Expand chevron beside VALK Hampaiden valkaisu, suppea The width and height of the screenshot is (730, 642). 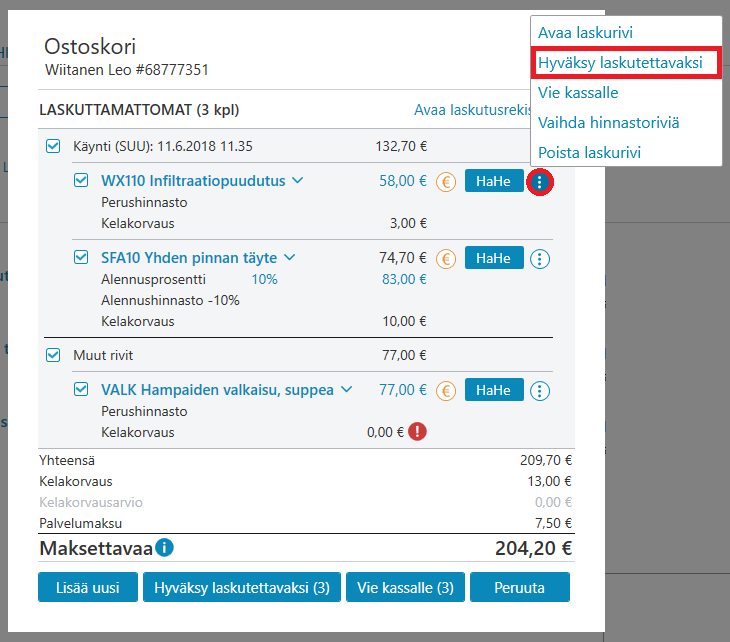(x=346, y=389)
